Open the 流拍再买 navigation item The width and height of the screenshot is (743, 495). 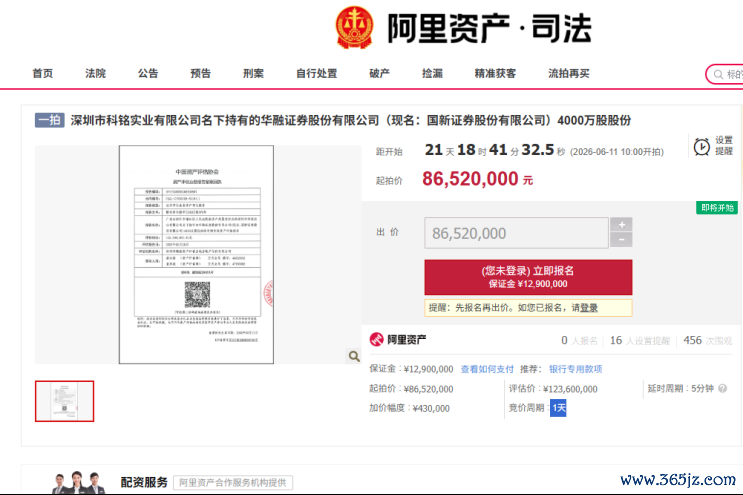(569, 73)
